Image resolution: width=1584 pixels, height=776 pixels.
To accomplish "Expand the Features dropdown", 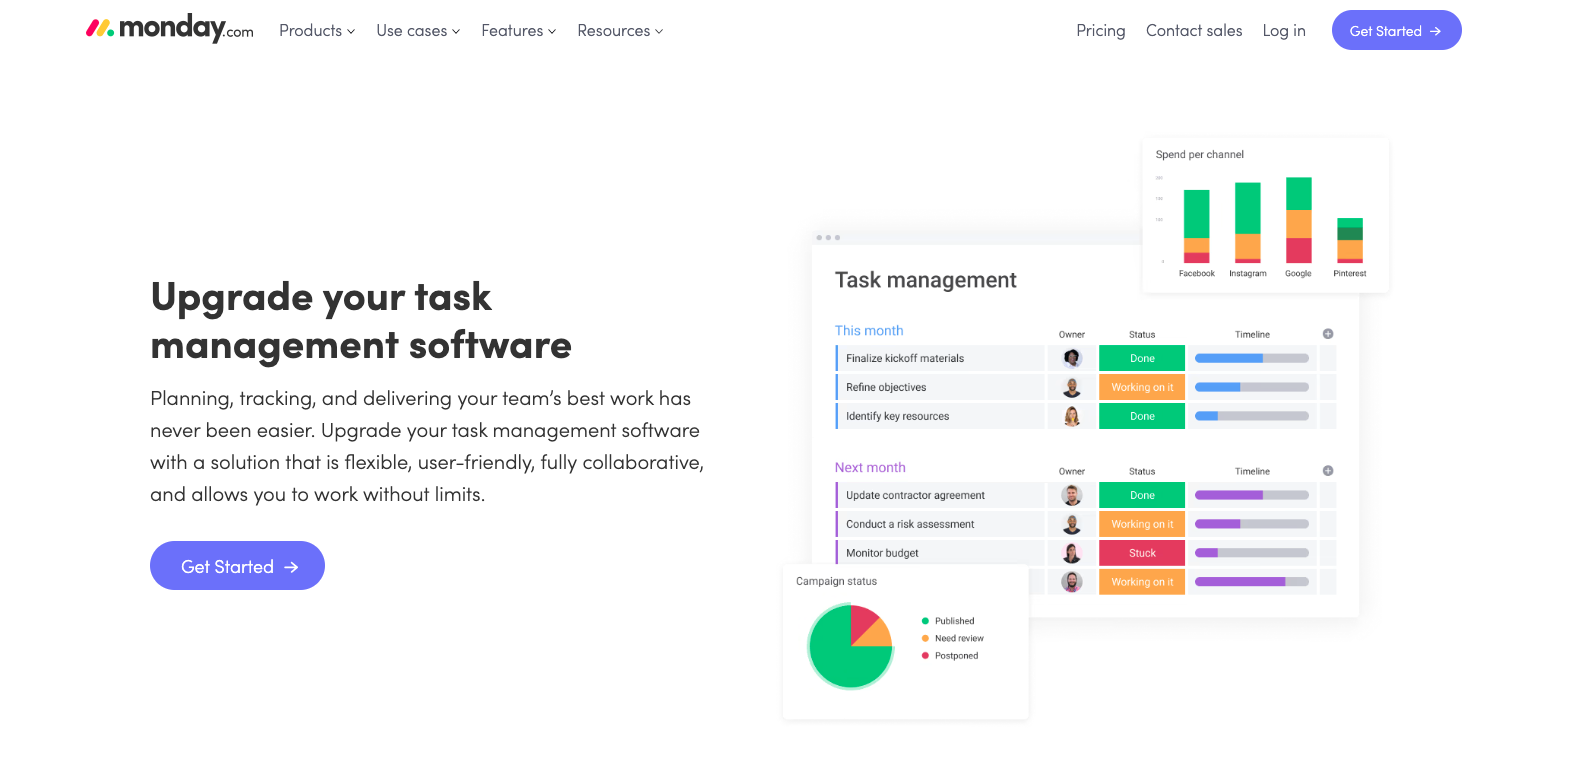I will [x=518, y=31].
